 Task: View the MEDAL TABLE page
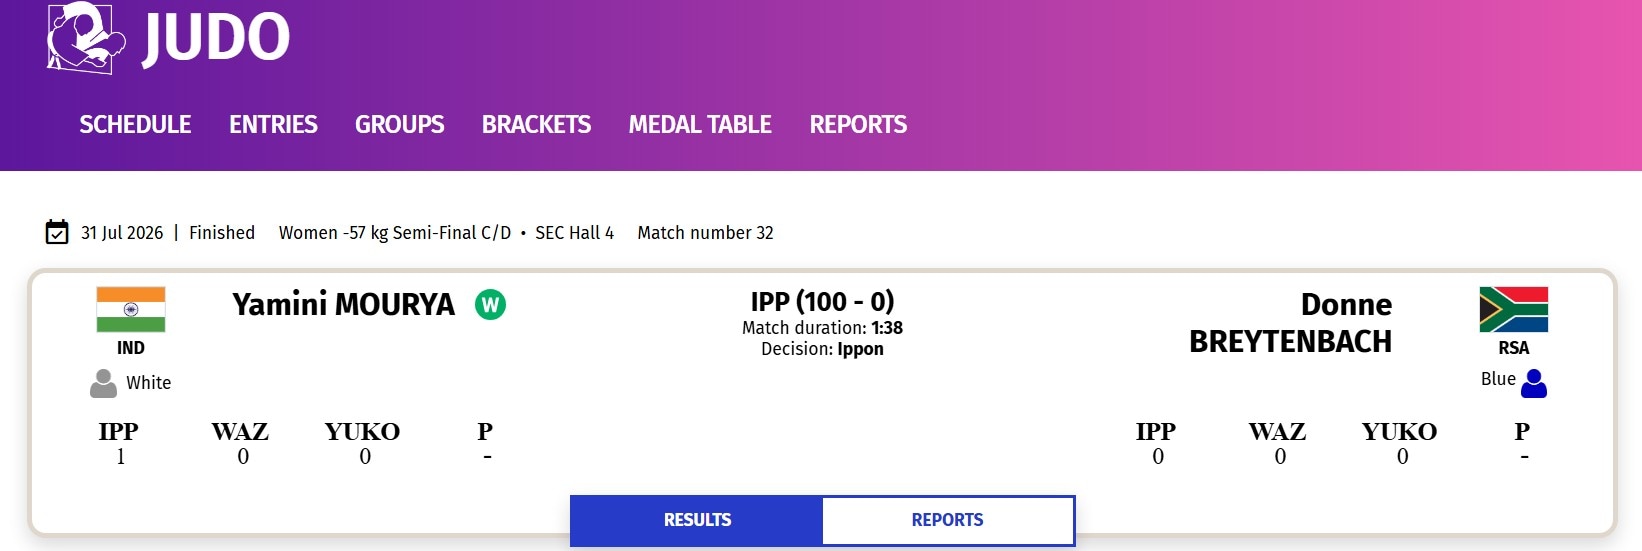700,125
